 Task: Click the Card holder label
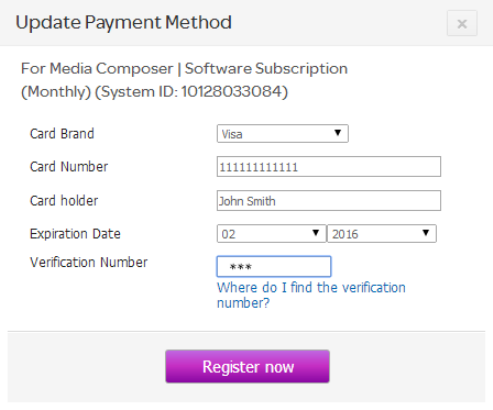[x=64, y=201]
